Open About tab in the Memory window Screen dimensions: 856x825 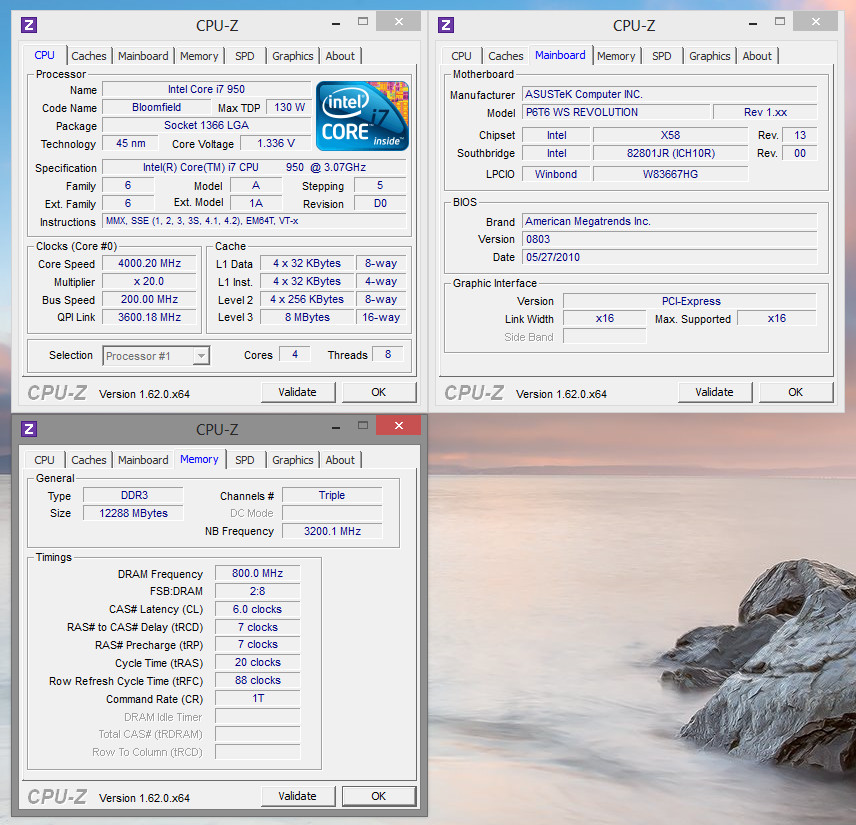point(340,460)
